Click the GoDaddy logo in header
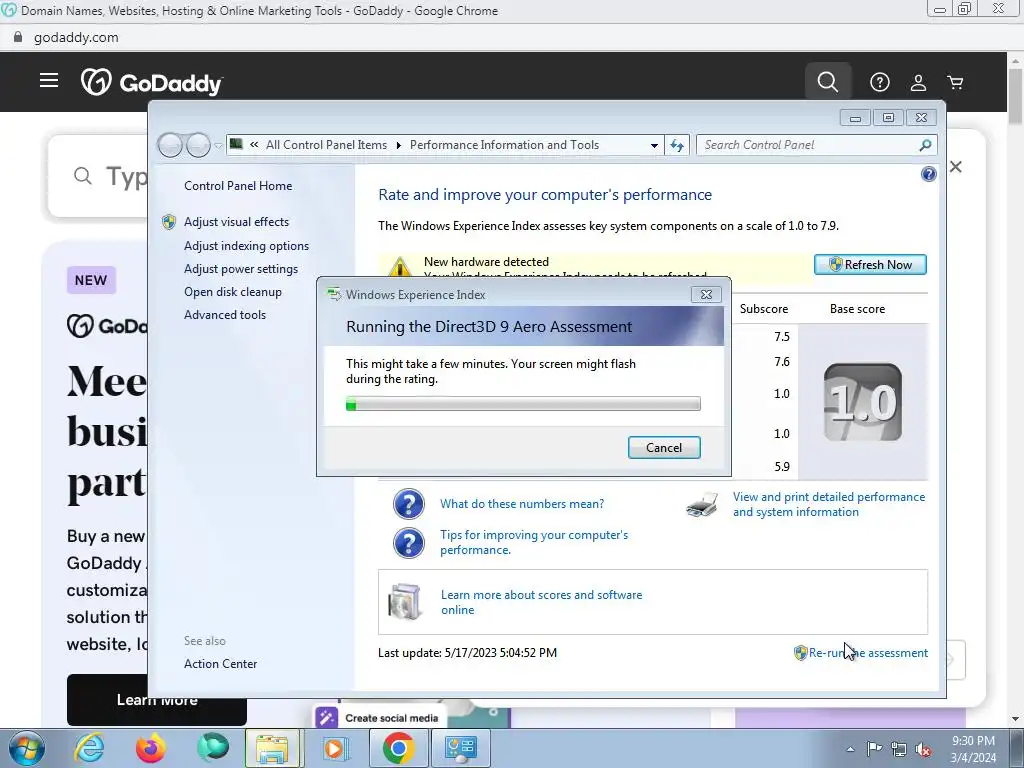Image resolution: width=1024 pixels, height=768 pixels. click(x=152, y=83)
